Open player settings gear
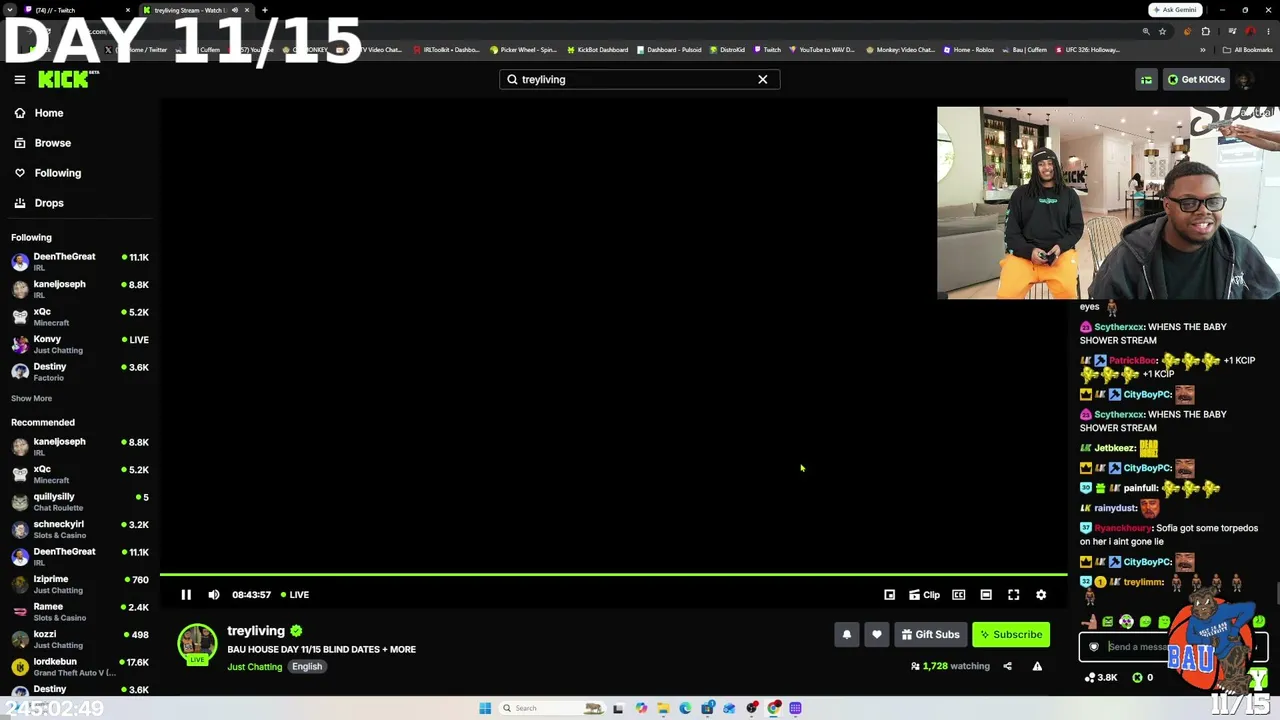Screen dimensions: 1280x720 click(x=1041, y=595)
